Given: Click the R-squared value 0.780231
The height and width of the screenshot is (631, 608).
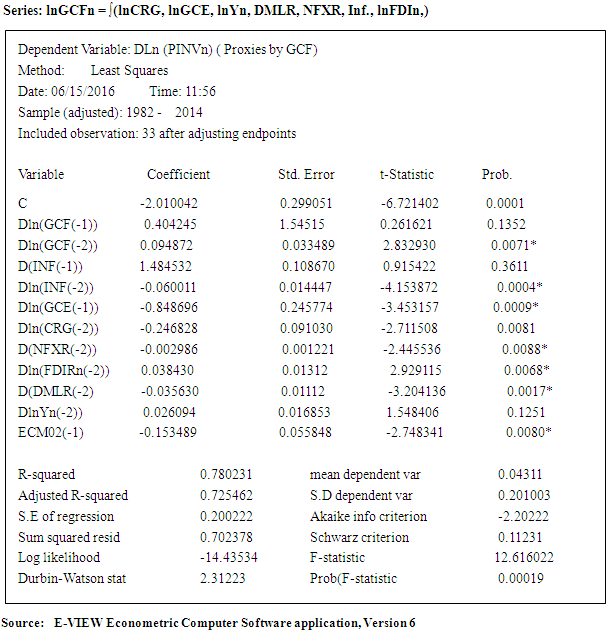Looking at the screenshot, I should [227, 473].
